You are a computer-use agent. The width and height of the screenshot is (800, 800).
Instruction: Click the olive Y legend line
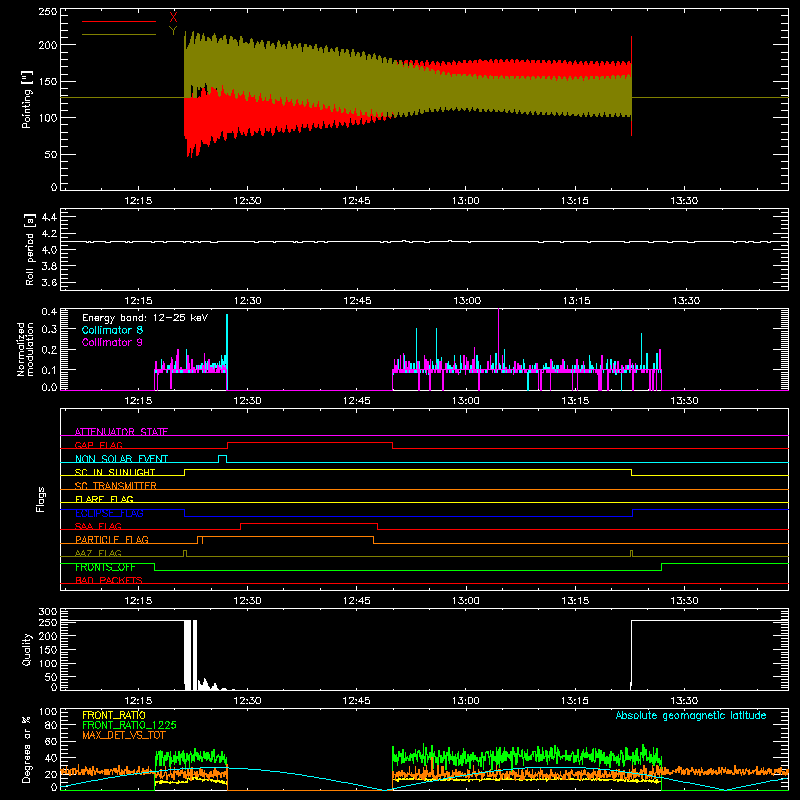click(119, 34)
